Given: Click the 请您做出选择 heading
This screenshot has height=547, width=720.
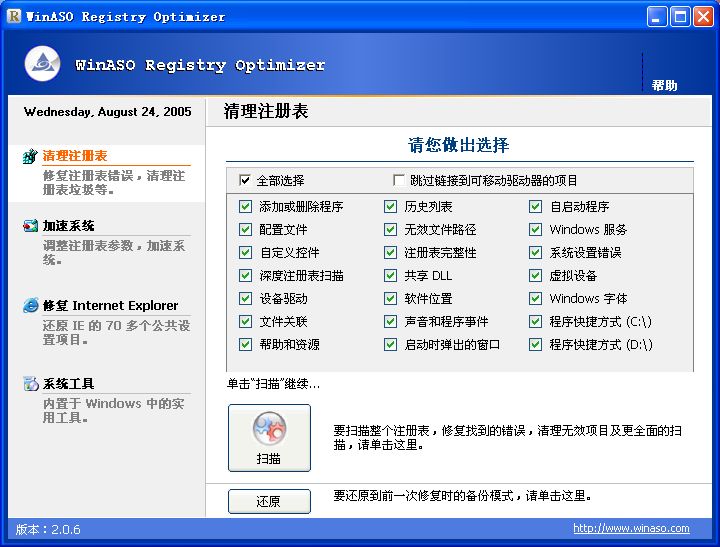Looking at the screenshot, I should [458, 145].
